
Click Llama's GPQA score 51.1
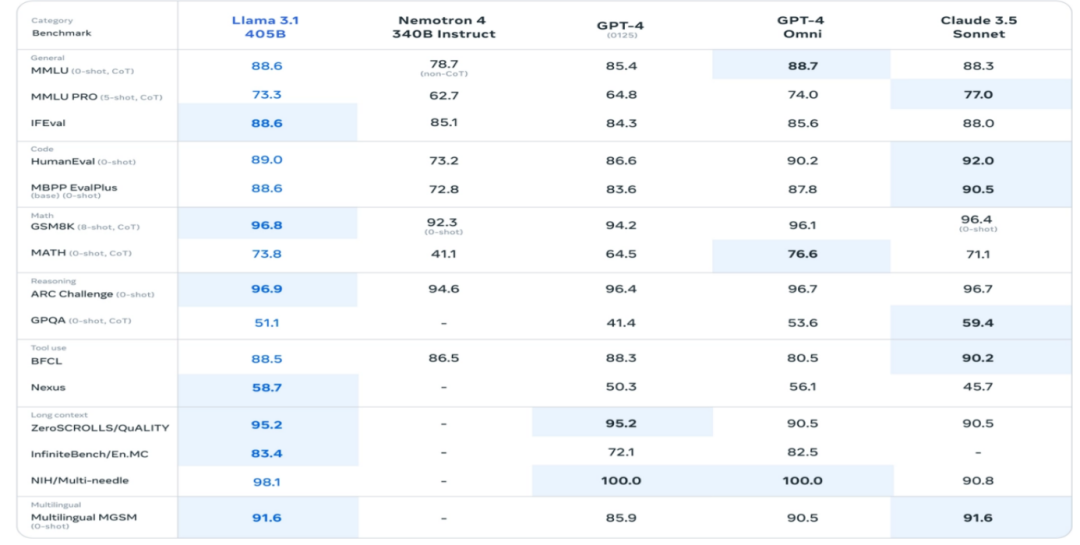tap(267, 322)
